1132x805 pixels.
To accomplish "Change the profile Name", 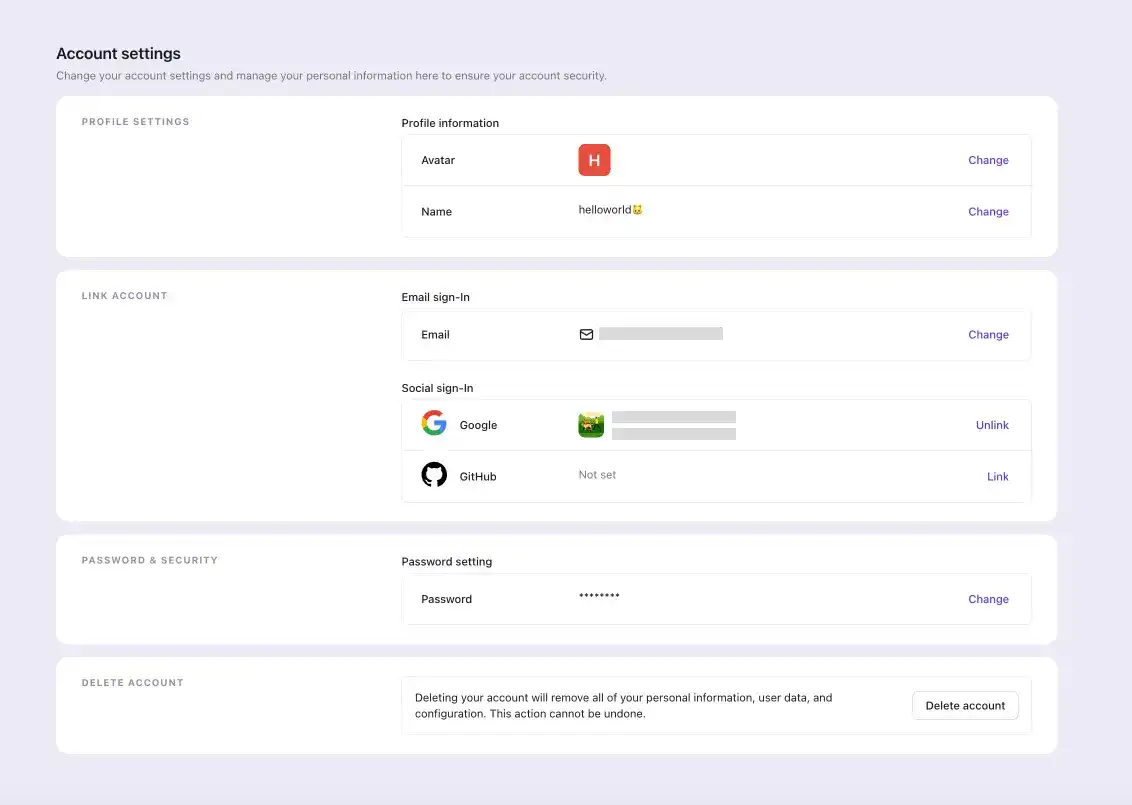I will click(988, 212).
